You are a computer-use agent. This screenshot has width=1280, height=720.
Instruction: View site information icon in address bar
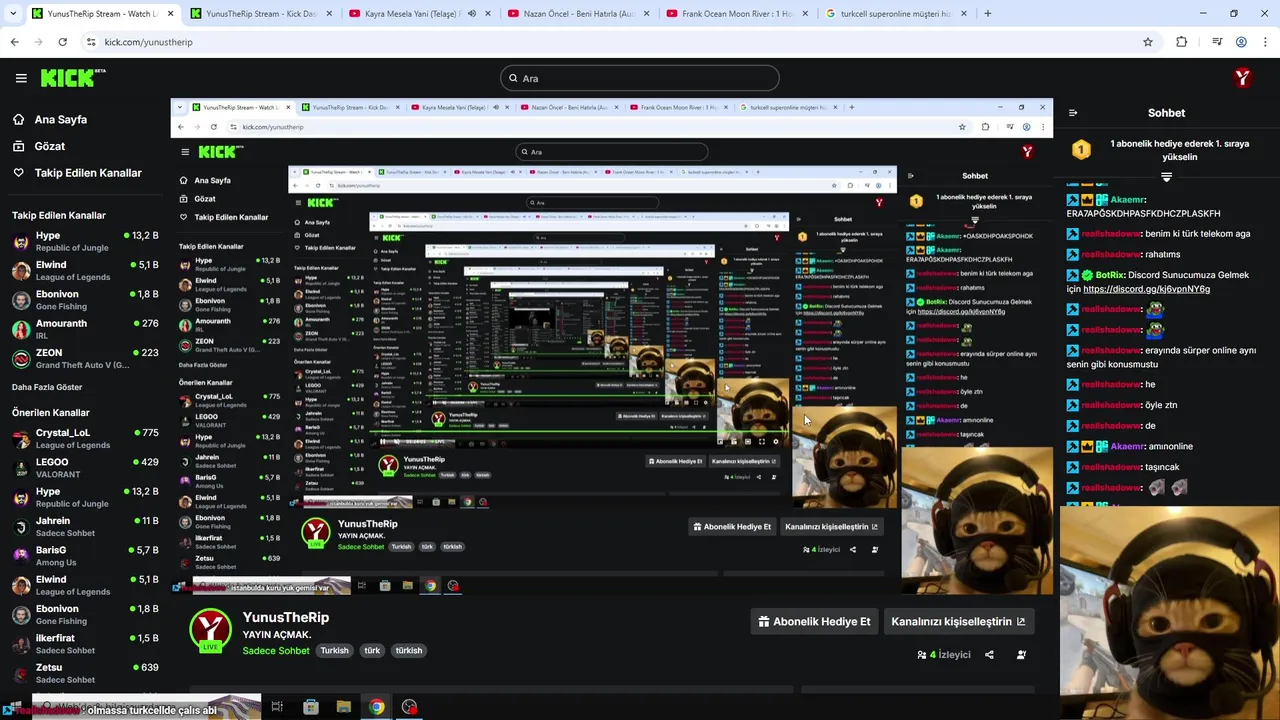(91, 42)
